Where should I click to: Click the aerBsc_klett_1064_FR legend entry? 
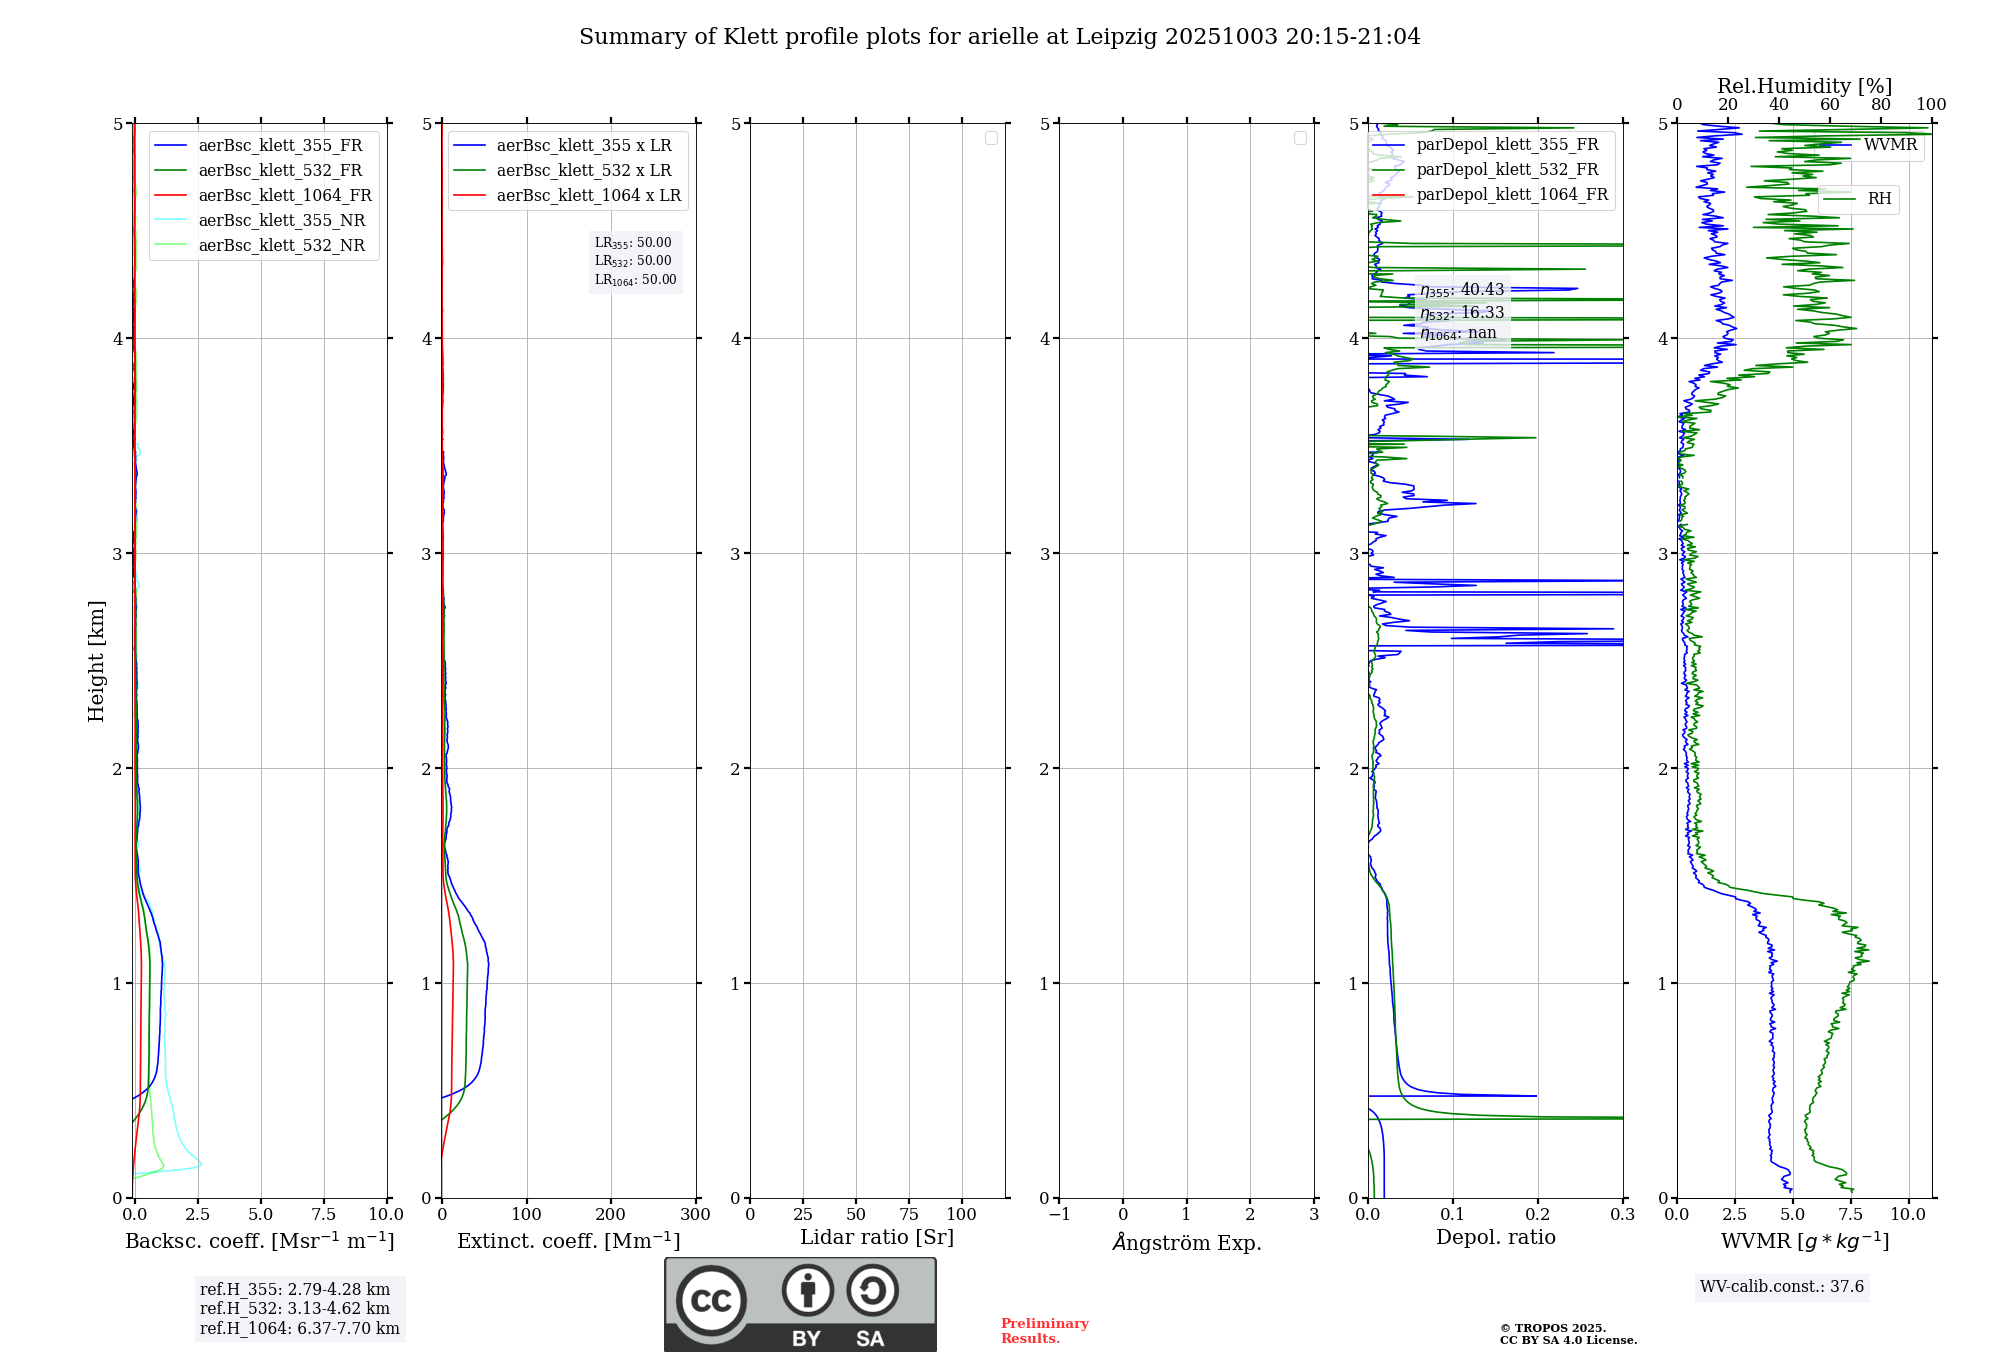point(284,196)
